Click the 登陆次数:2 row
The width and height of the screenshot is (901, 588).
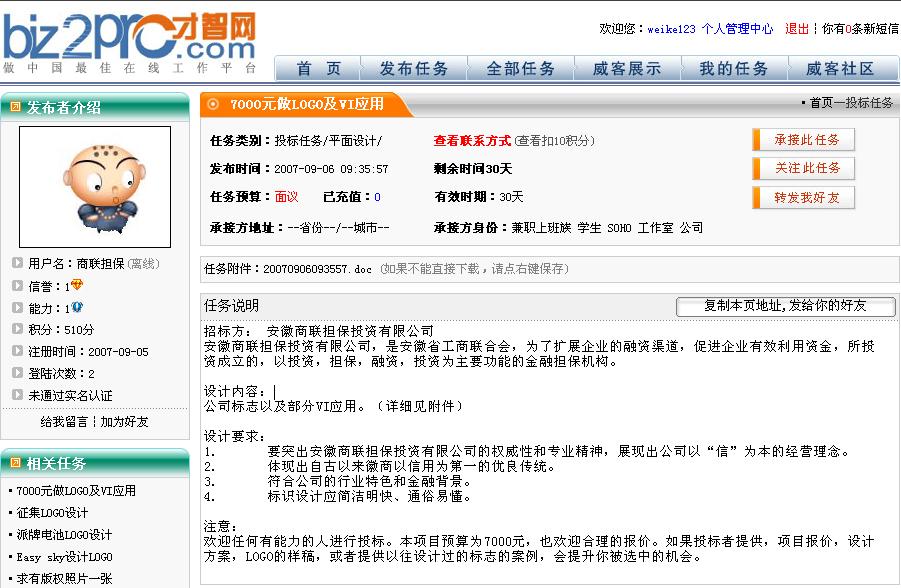pos(61,374)
